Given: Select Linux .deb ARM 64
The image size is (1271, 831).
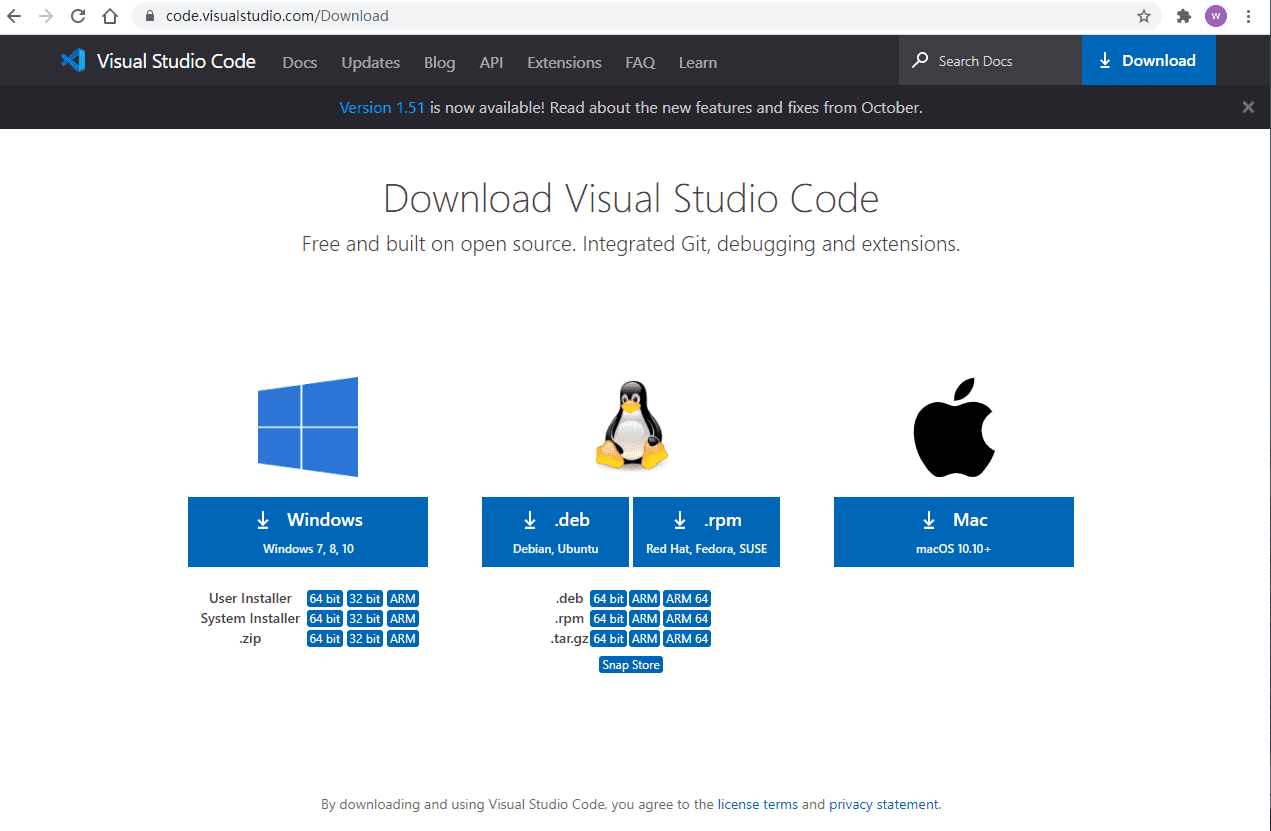Looking at the screenshot, I should [687, 599].
